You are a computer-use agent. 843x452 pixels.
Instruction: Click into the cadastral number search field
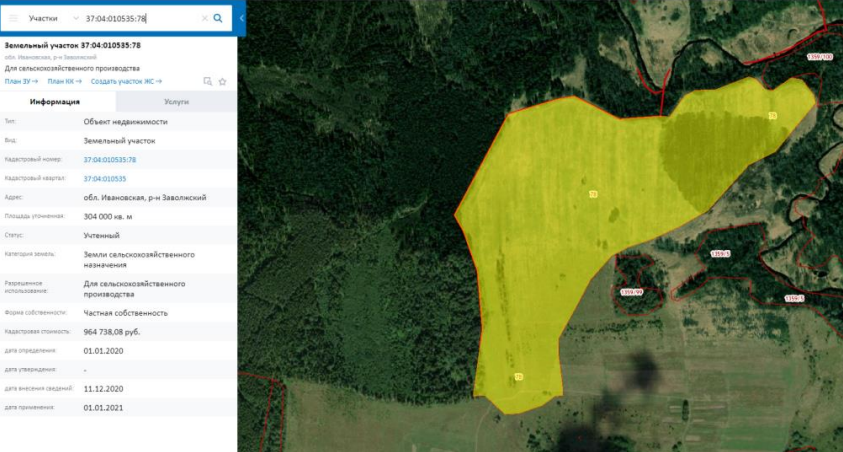tap(142, 18)
